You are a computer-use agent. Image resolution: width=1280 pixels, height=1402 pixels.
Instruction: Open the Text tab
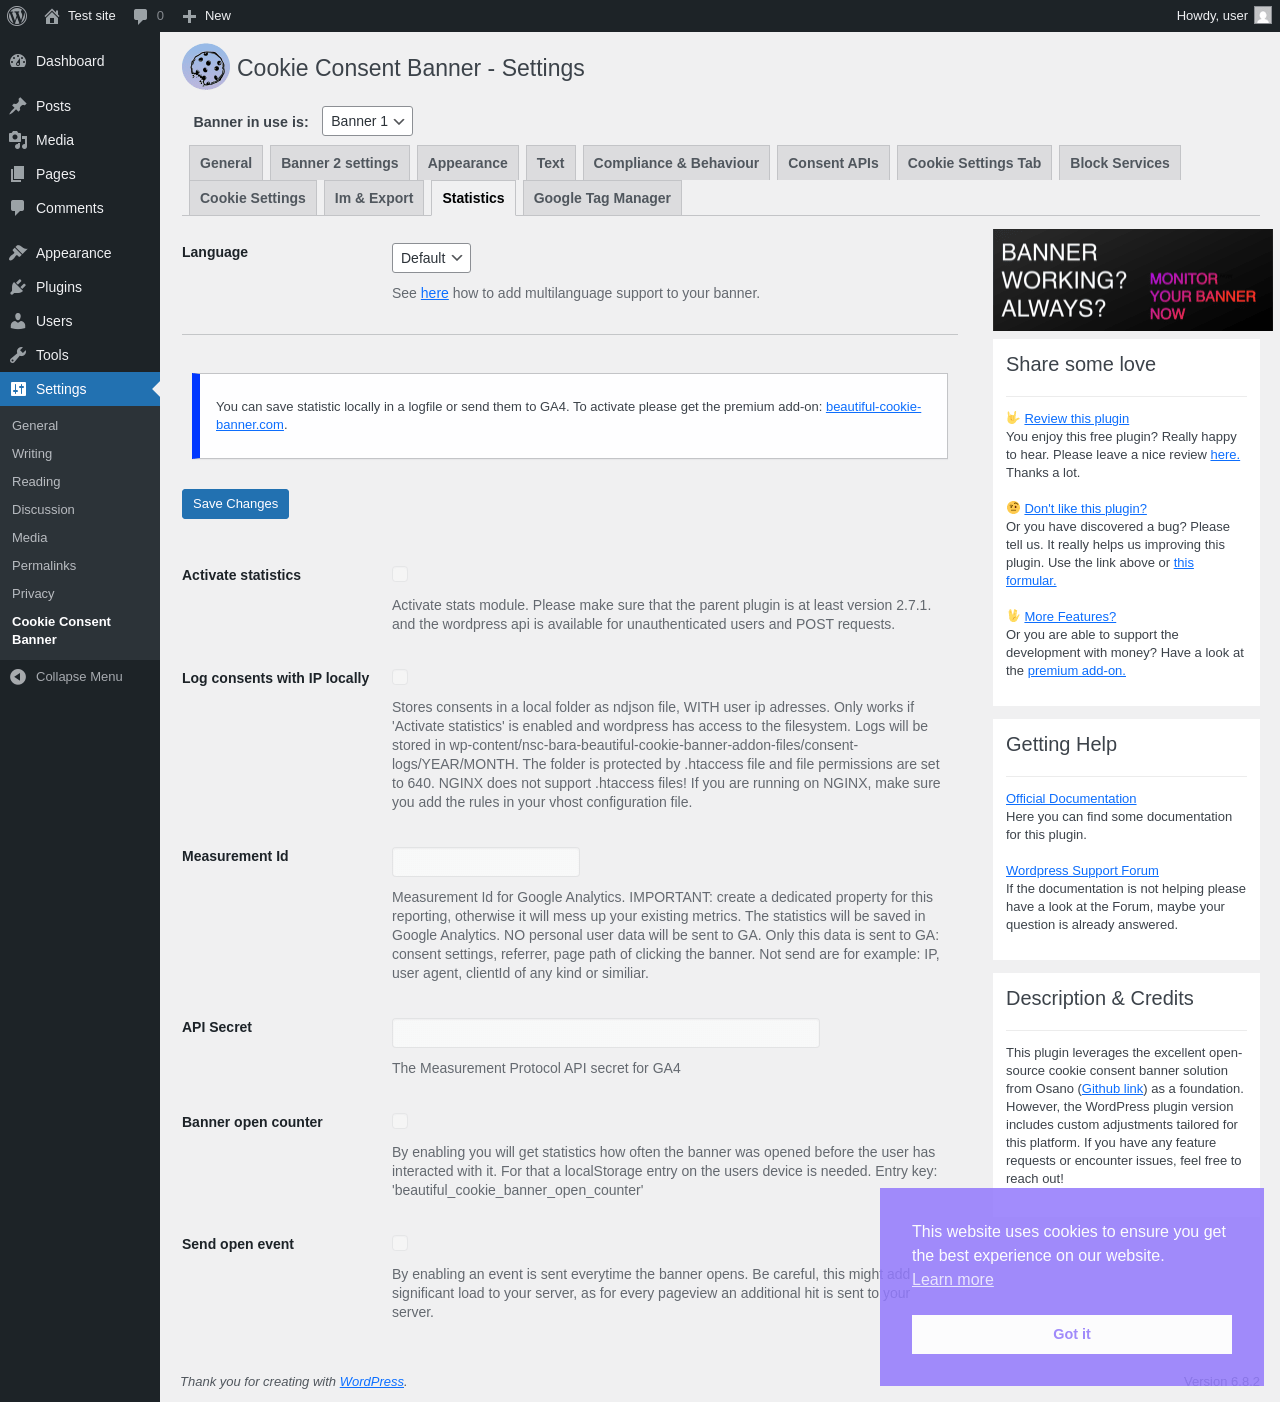pos(550,163)
